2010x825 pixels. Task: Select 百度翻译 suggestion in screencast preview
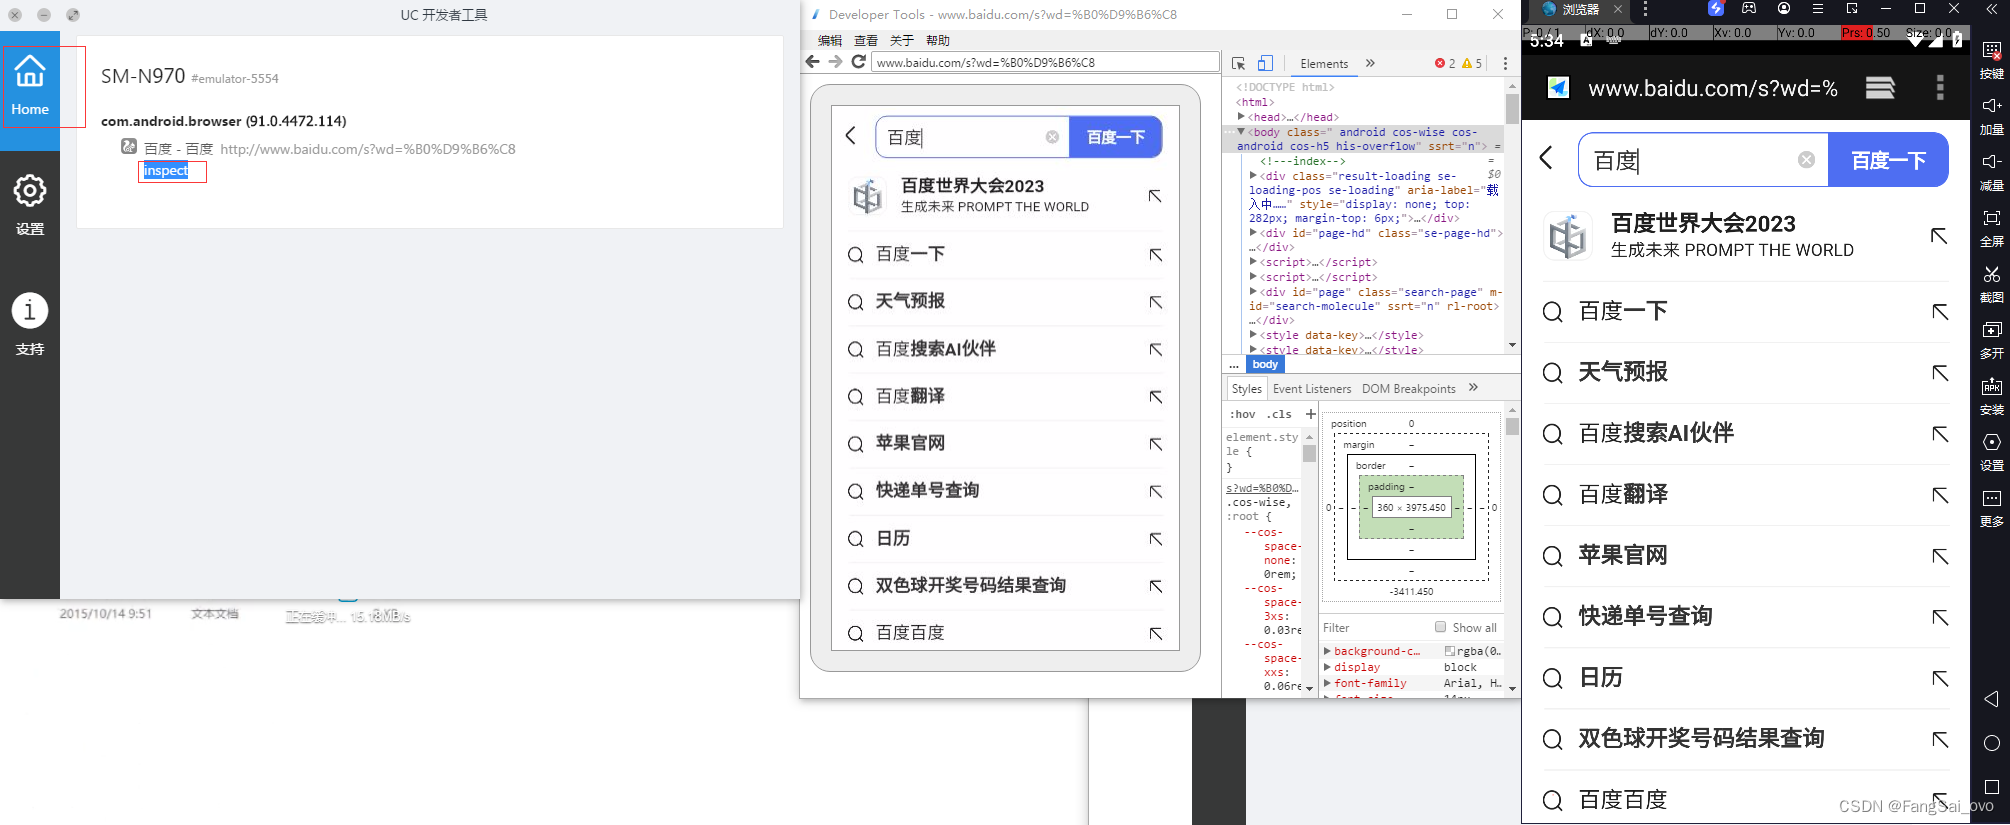tap(1006, 396)
